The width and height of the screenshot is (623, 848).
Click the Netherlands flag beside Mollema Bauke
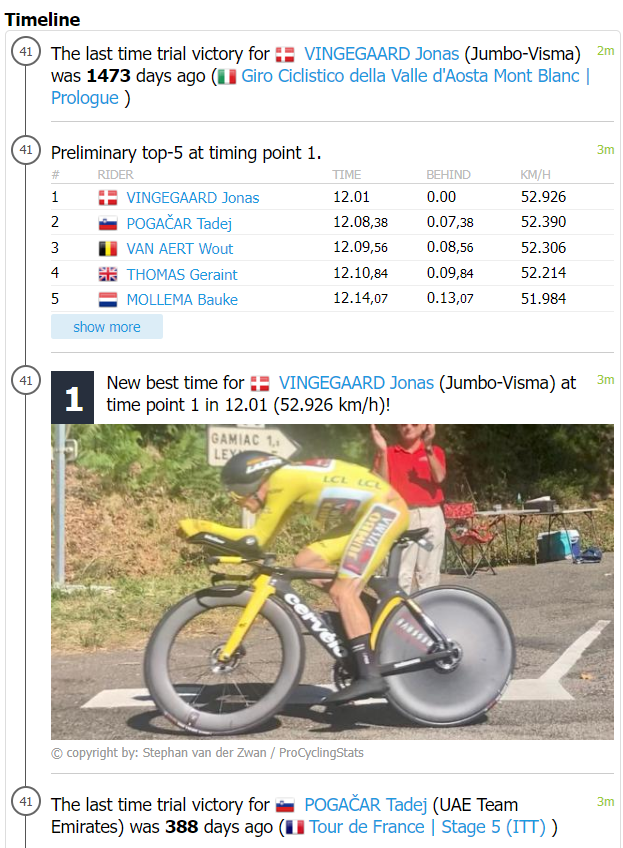coord(108,300)
